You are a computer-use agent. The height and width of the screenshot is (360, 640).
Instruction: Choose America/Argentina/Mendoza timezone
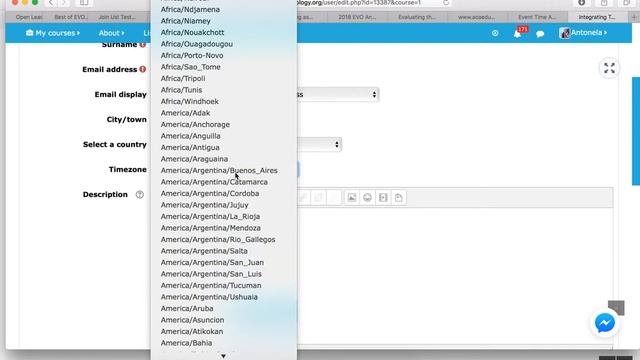(211, 228)
